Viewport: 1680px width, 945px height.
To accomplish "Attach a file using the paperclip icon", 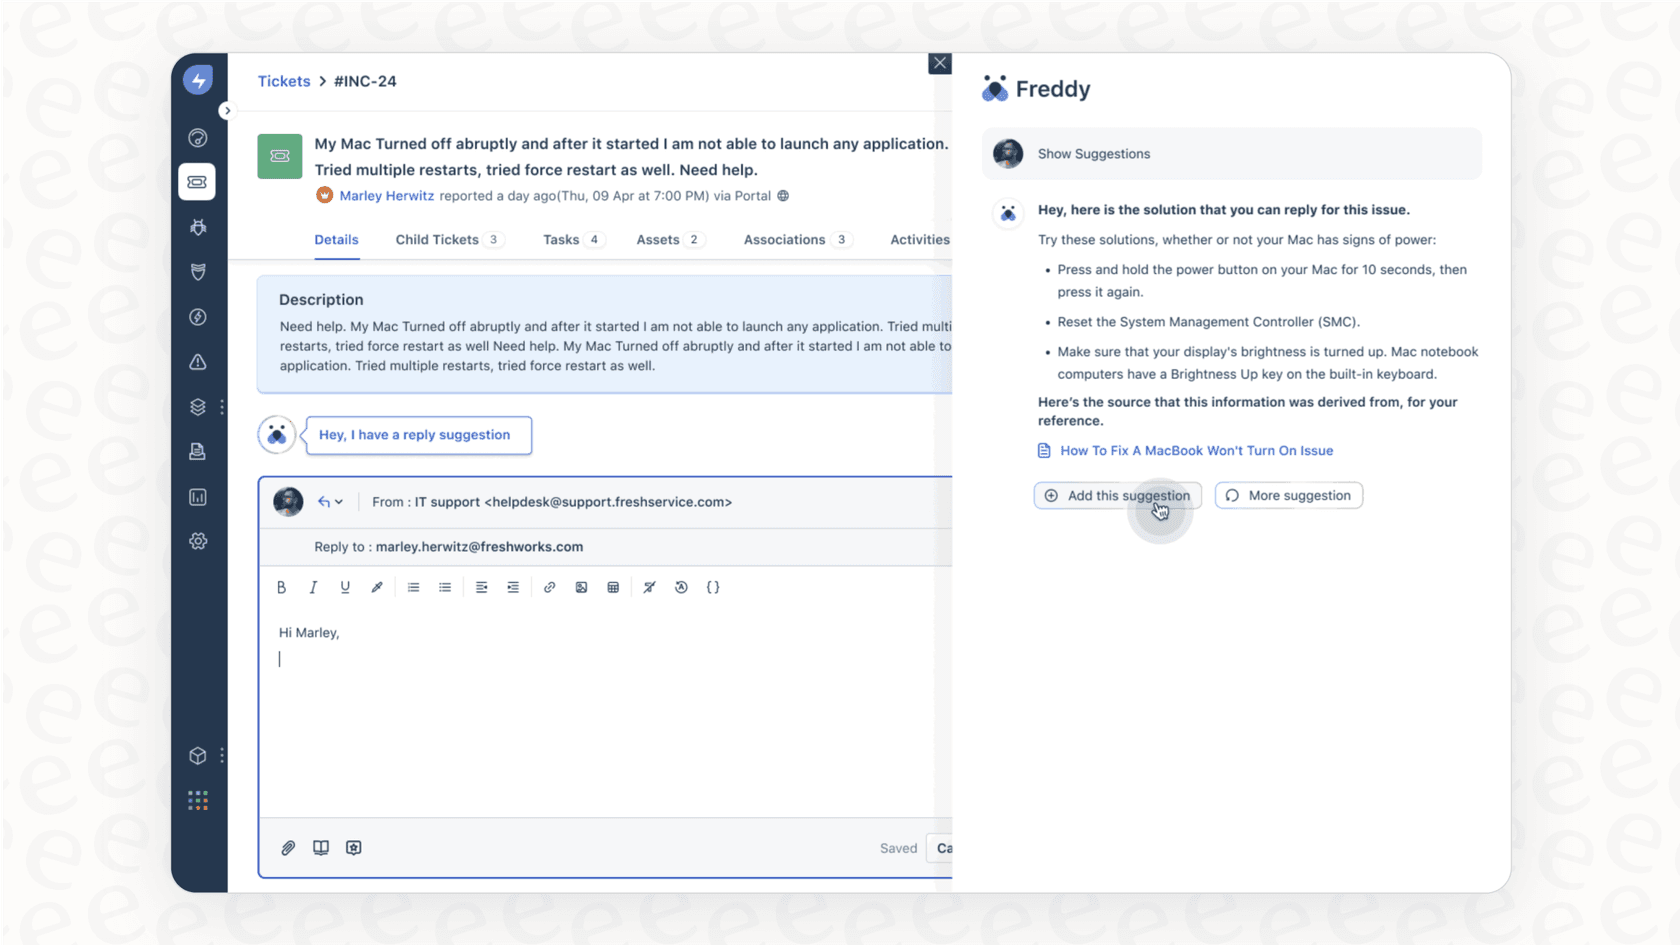I will pyautogui.click(x=288, y=847).
